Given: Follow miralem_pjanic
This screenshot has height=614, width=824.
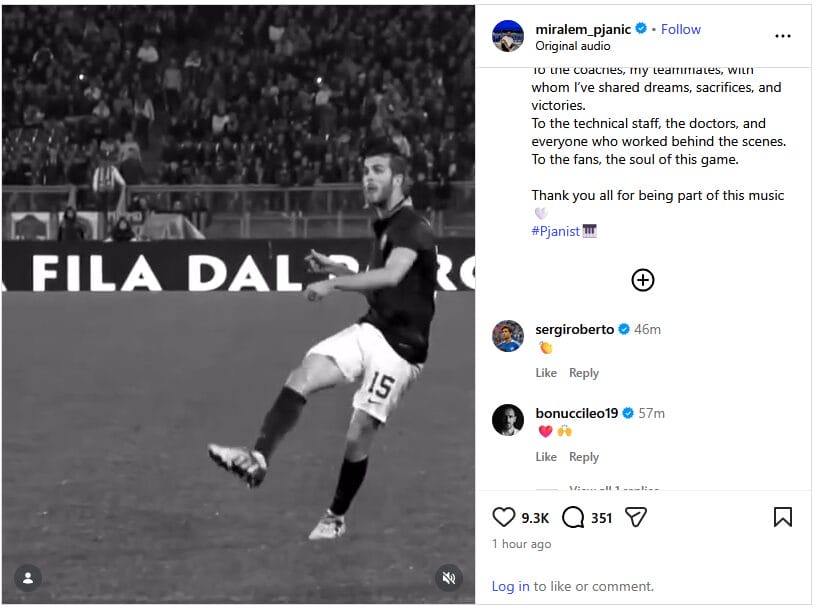Looking at the screenshot, I should pyautogui.click(x=680, y=29).
